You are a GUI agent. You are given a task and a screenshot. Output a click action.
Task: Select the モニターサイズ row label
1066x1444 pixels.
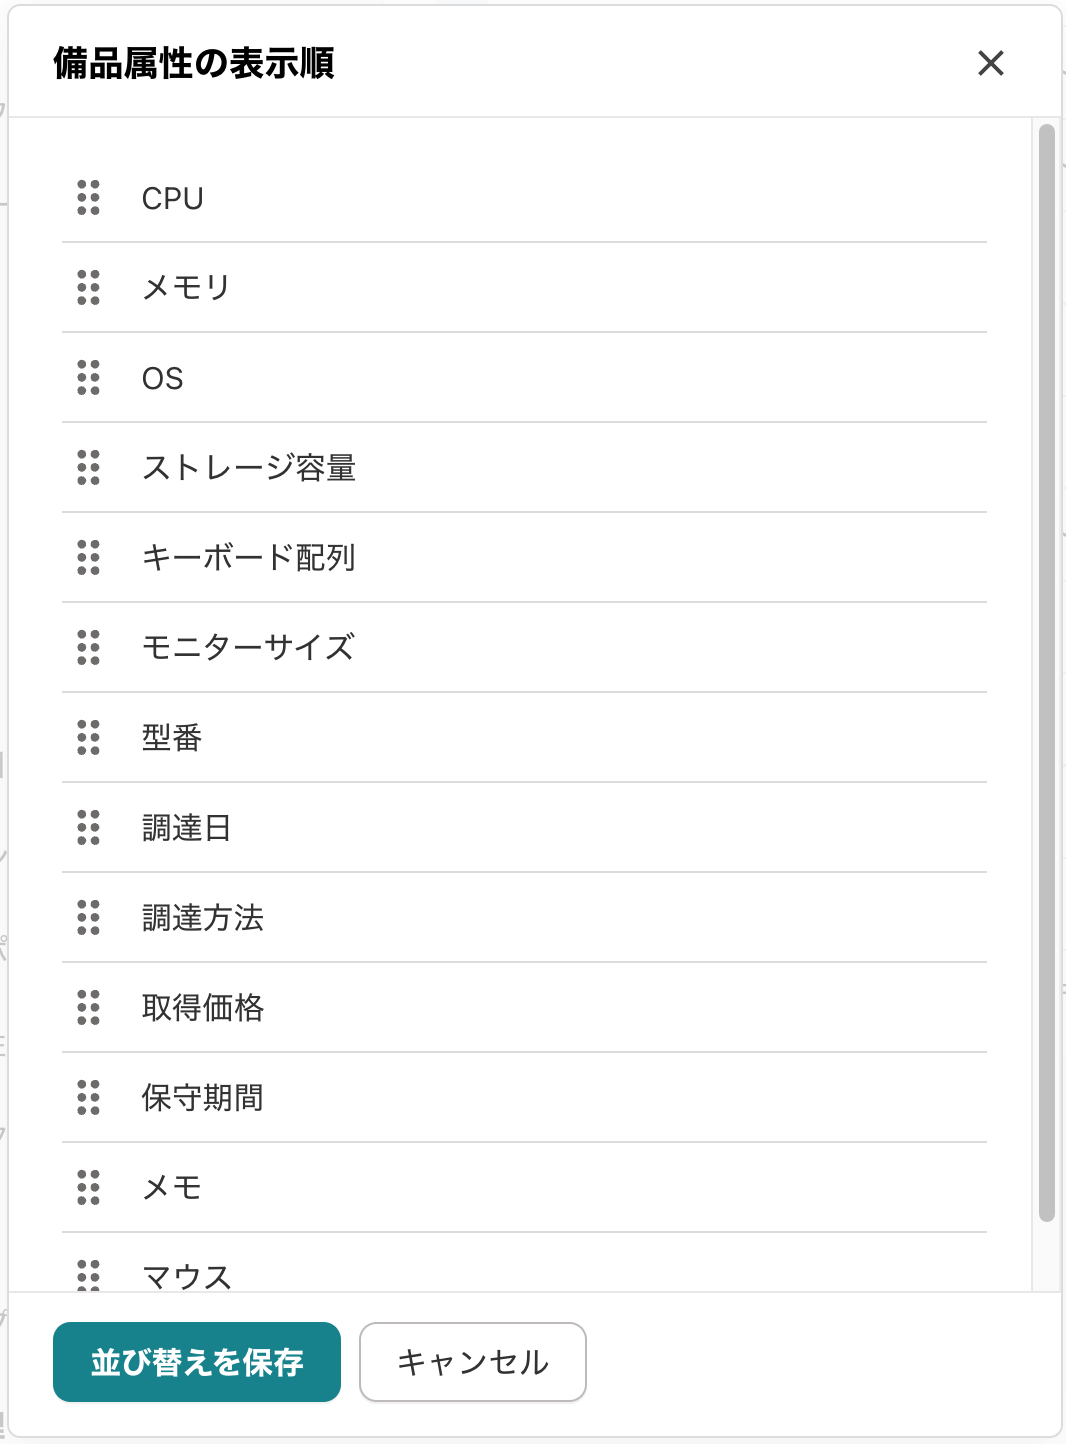click(248, 648)
